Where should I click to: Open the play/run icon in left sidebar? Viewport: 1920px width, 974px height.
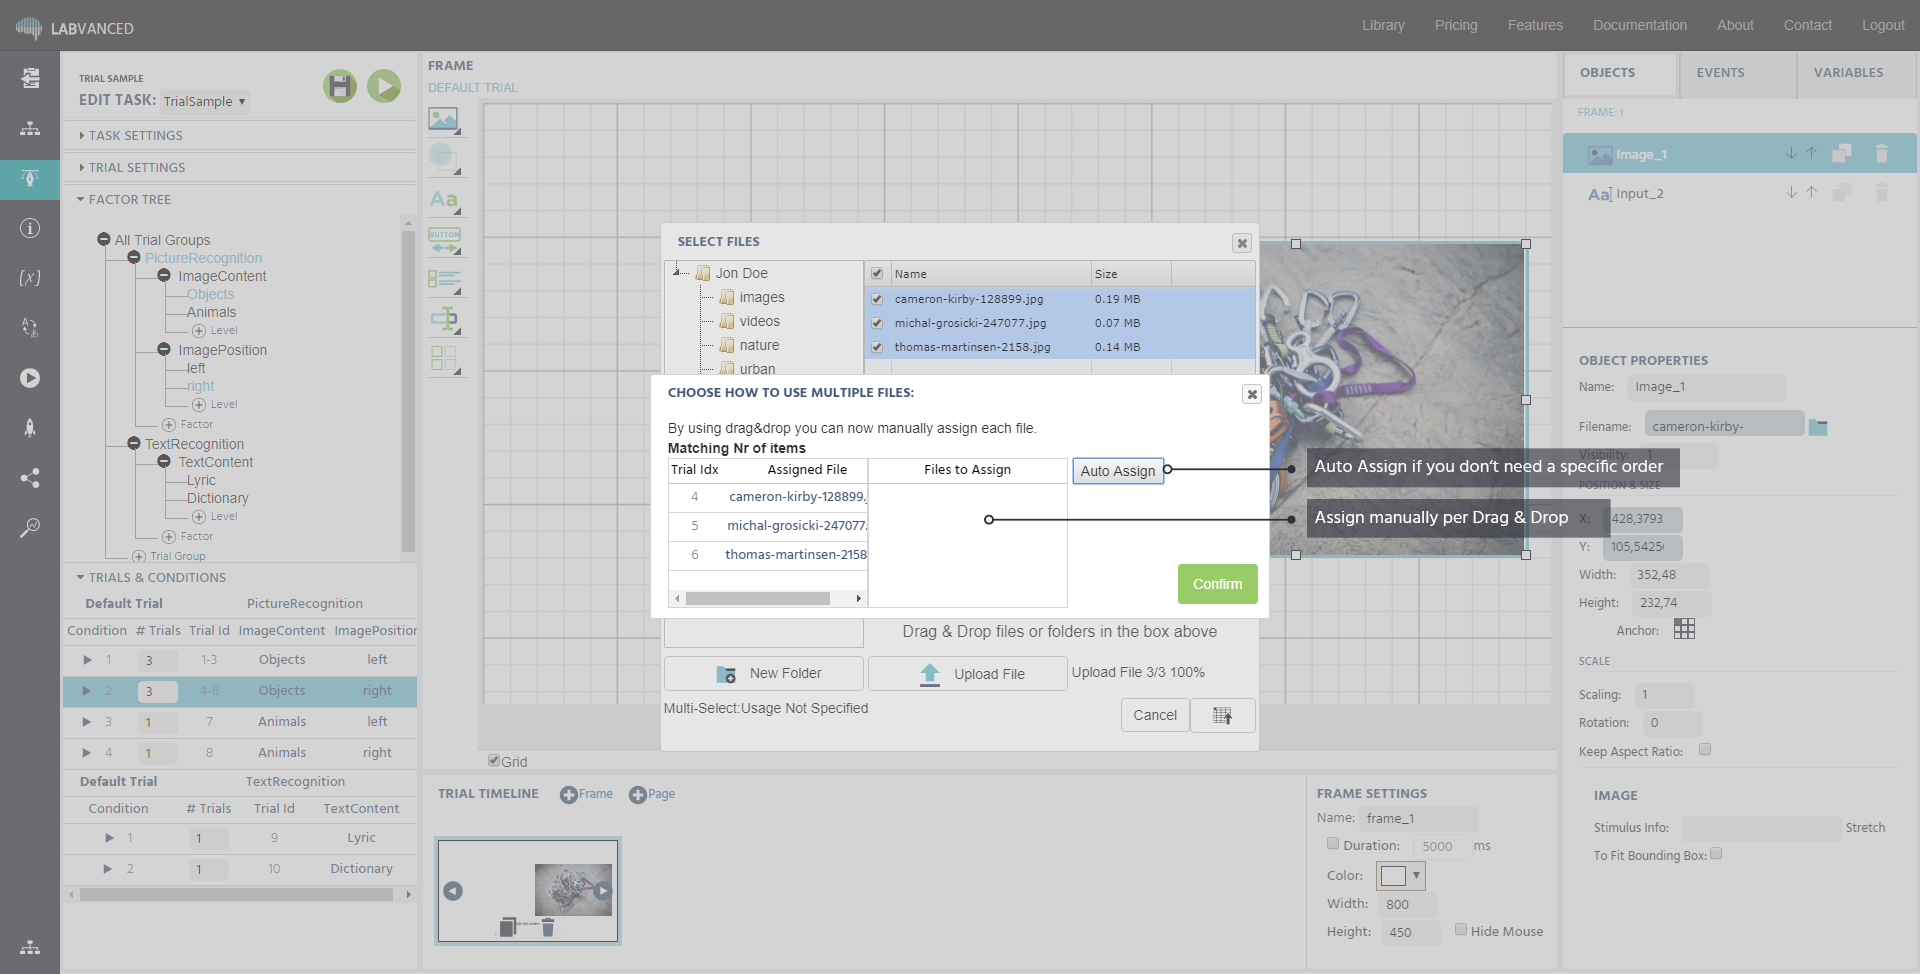coord(30,378)
